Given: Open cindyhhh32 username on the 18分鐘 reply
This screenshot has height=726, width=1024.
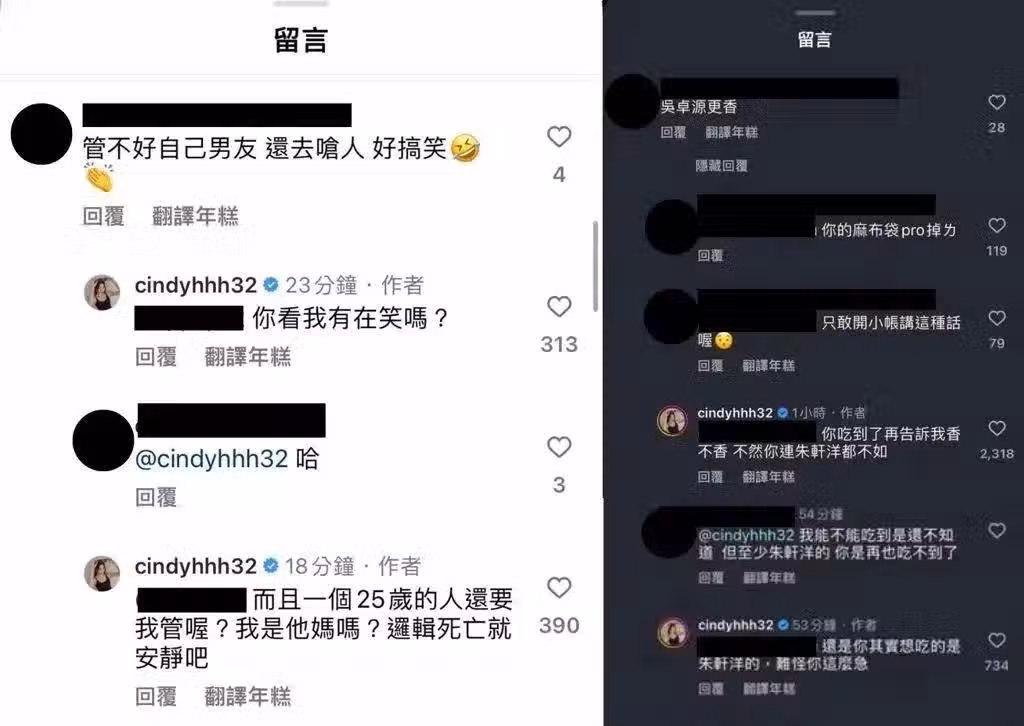Looking at the screenshot, I should [x=195, y=566].
